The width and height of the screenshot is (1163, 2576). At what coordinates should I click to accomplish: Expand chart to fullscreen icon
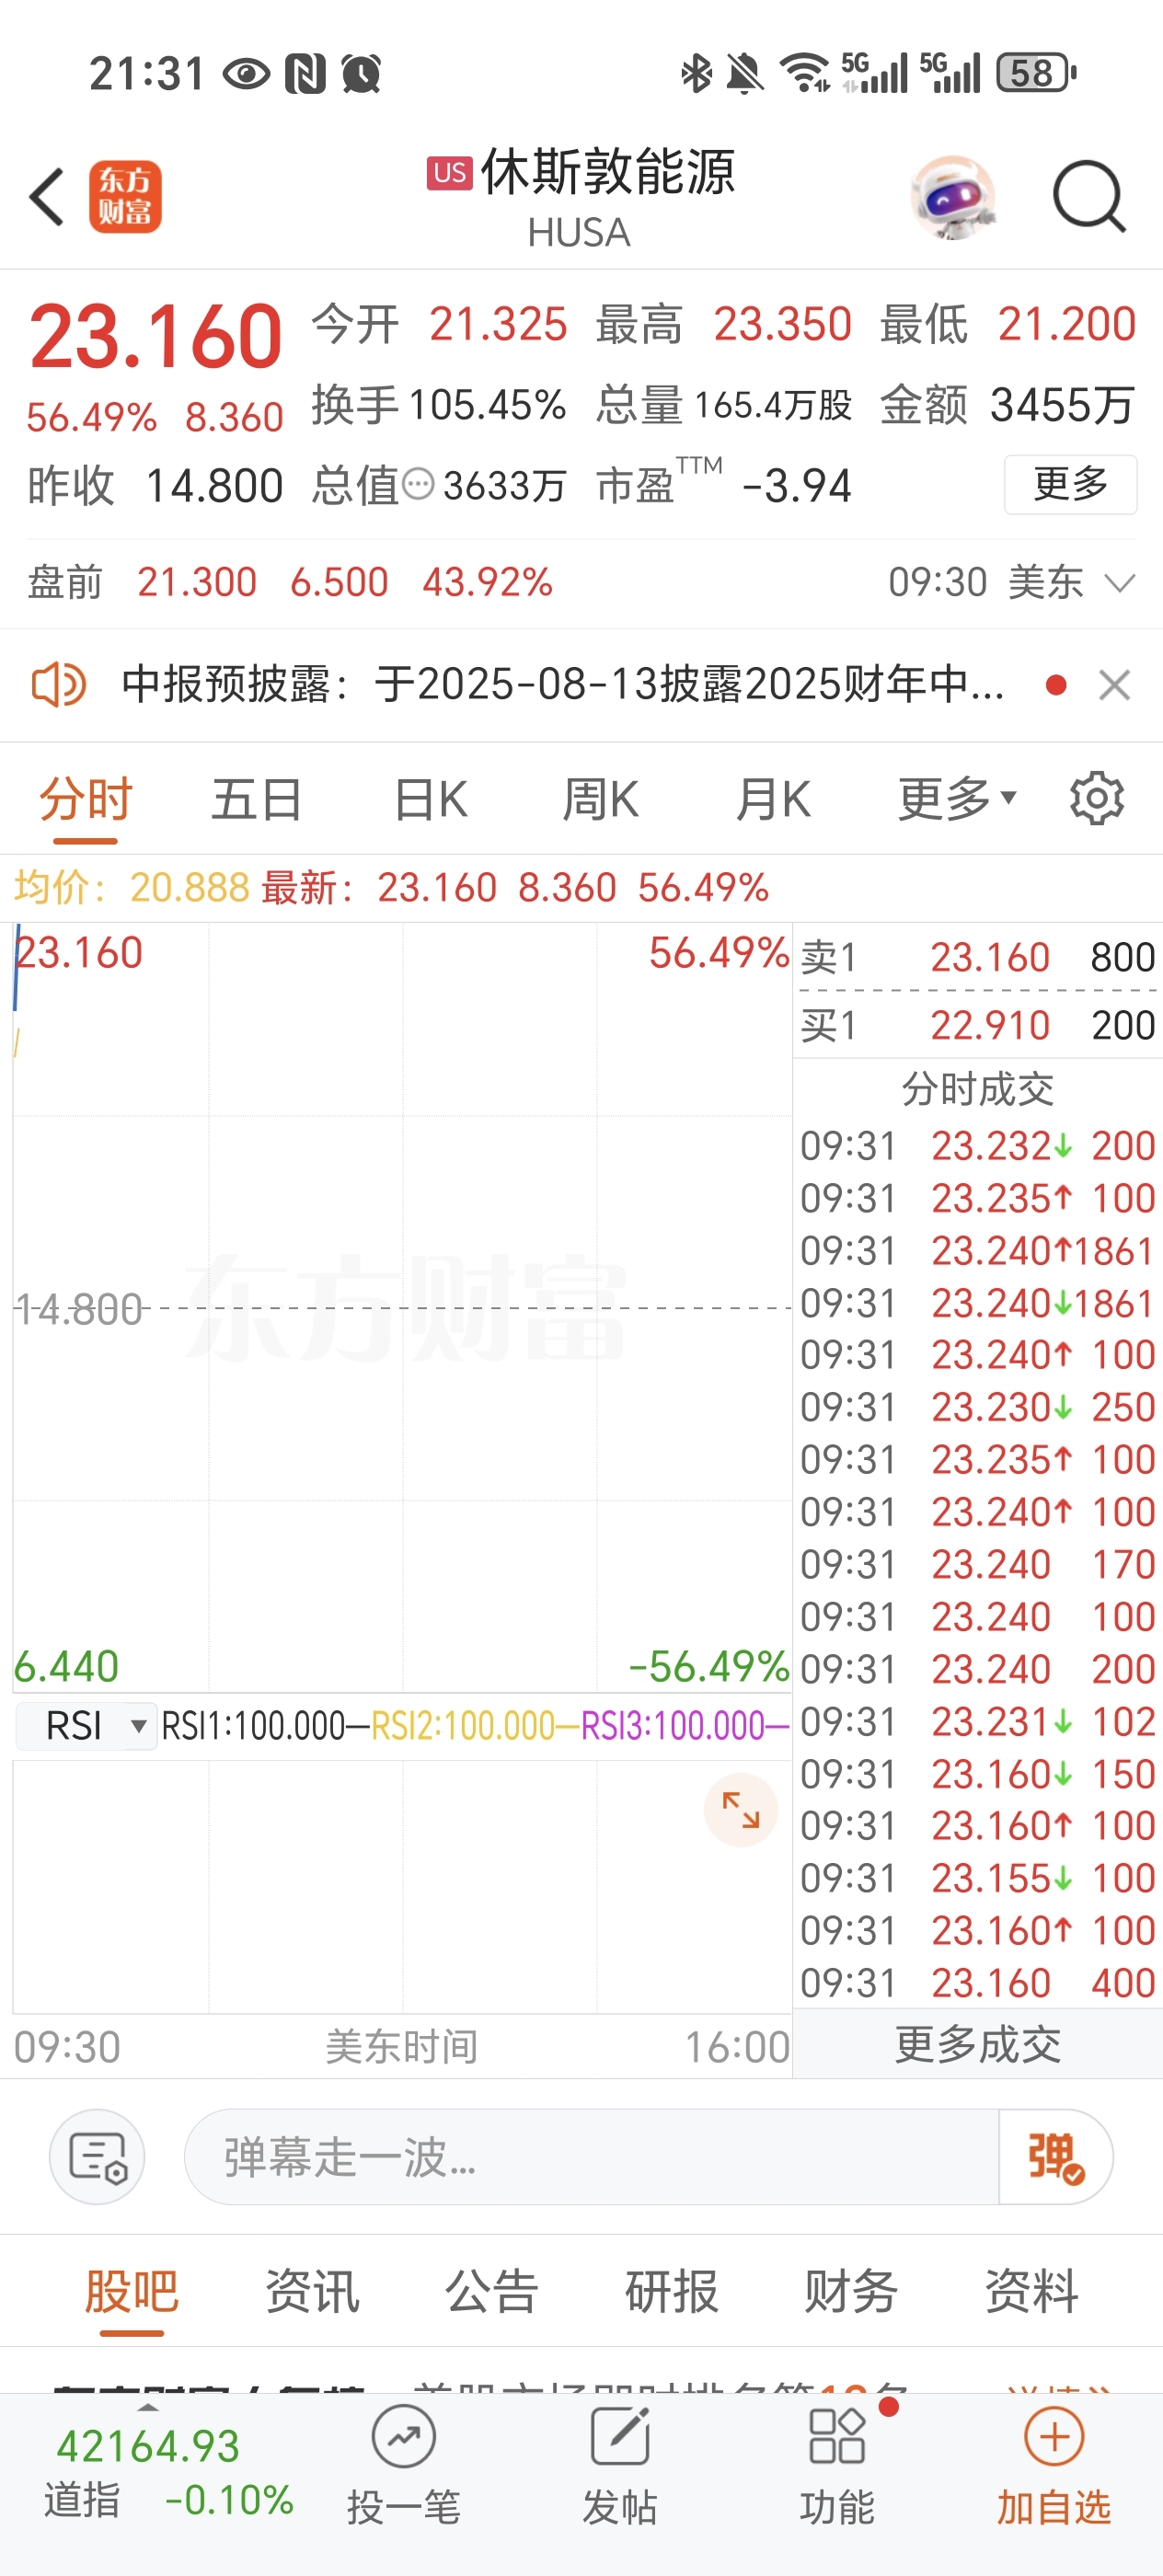pyautogui.click(x=741, y=1810)
